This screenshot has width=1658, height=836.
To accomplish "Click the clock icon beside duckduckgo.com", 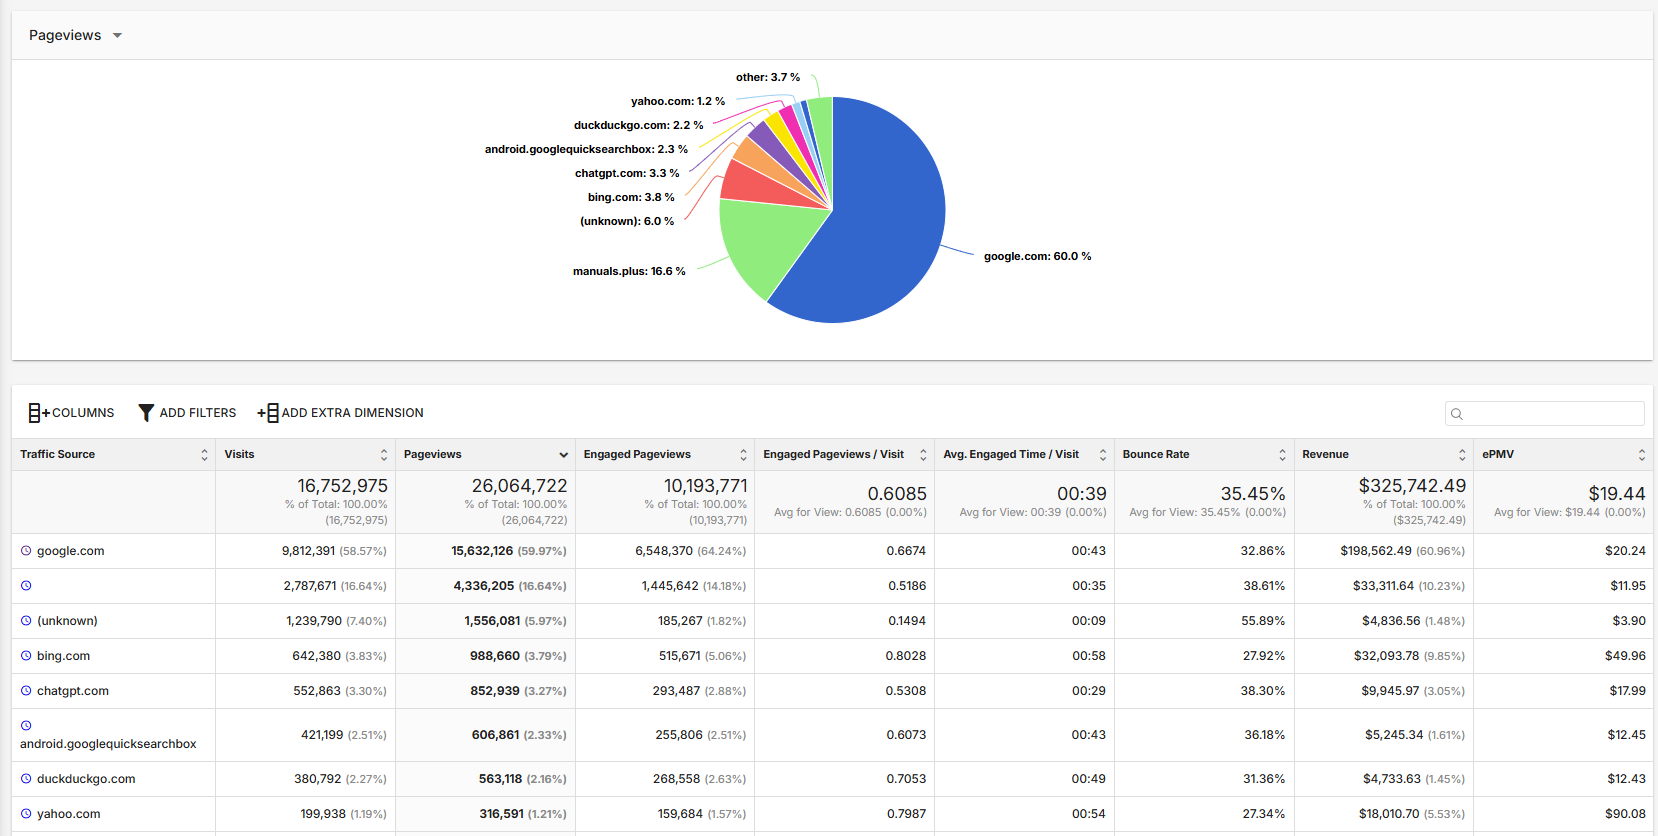I will [26, 779].
